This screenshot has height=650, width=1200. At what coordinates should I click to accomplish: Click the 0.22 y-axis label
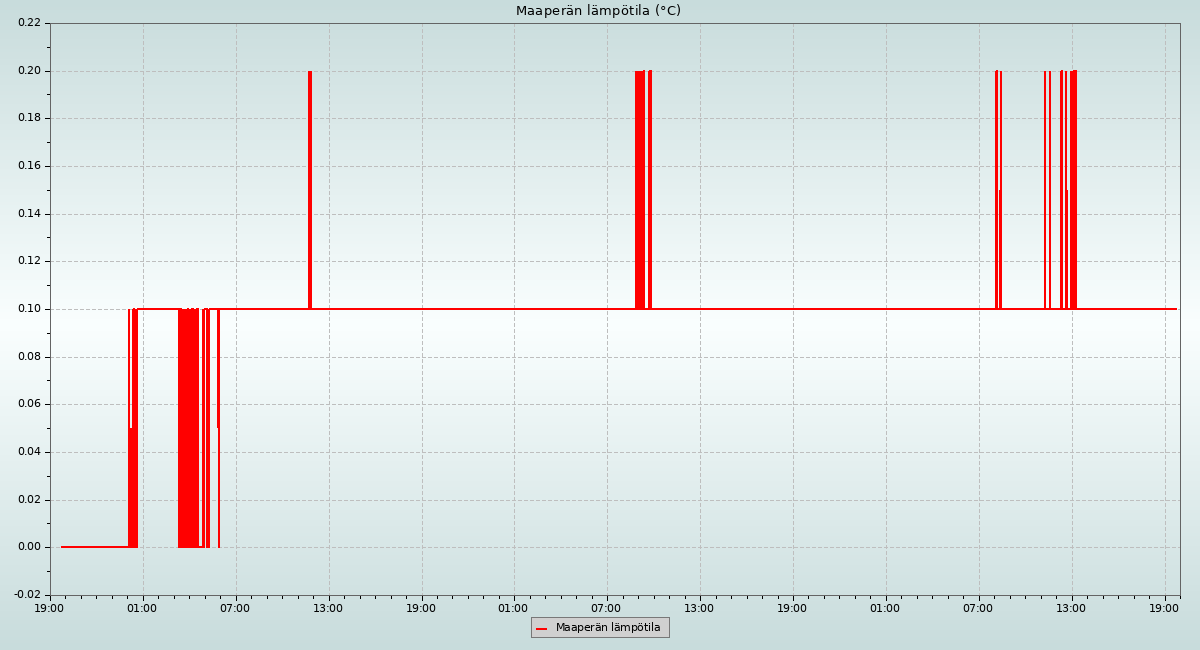pos(29,23)
